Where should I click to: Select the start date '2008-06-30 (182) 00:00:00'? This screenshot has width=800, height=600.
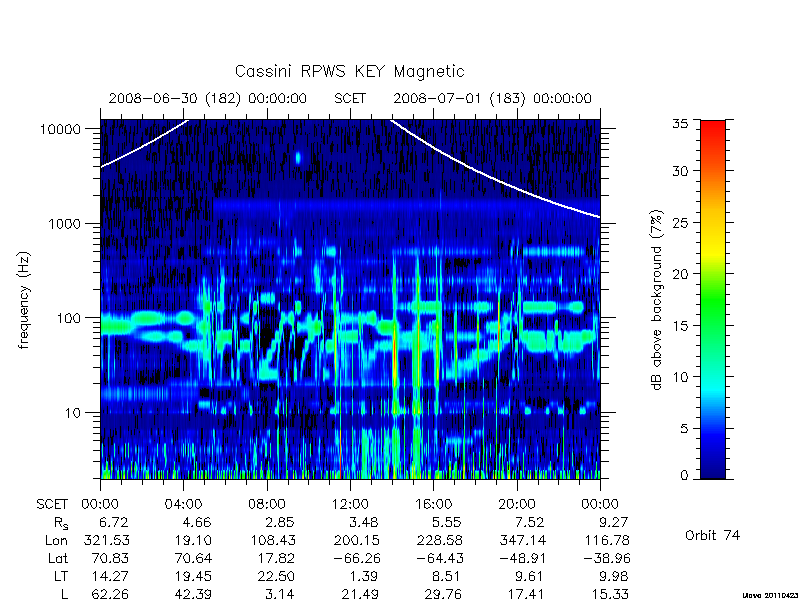coord(208,98)
